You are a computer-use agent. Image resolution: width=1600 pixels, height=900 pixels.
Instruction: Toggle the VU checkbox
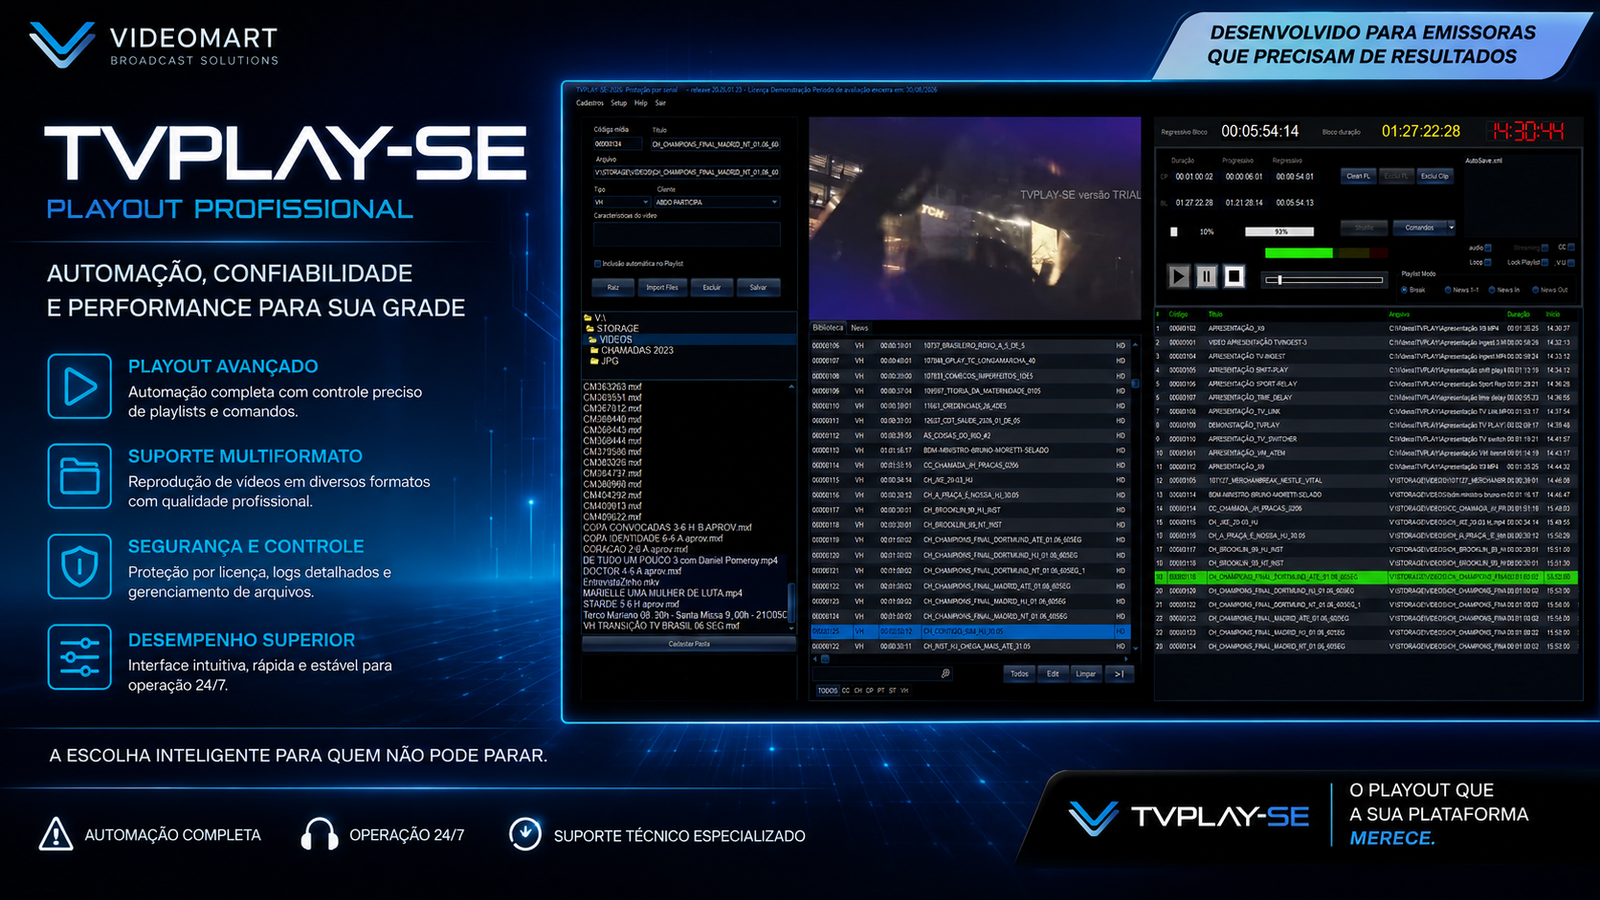[1571, 262]
